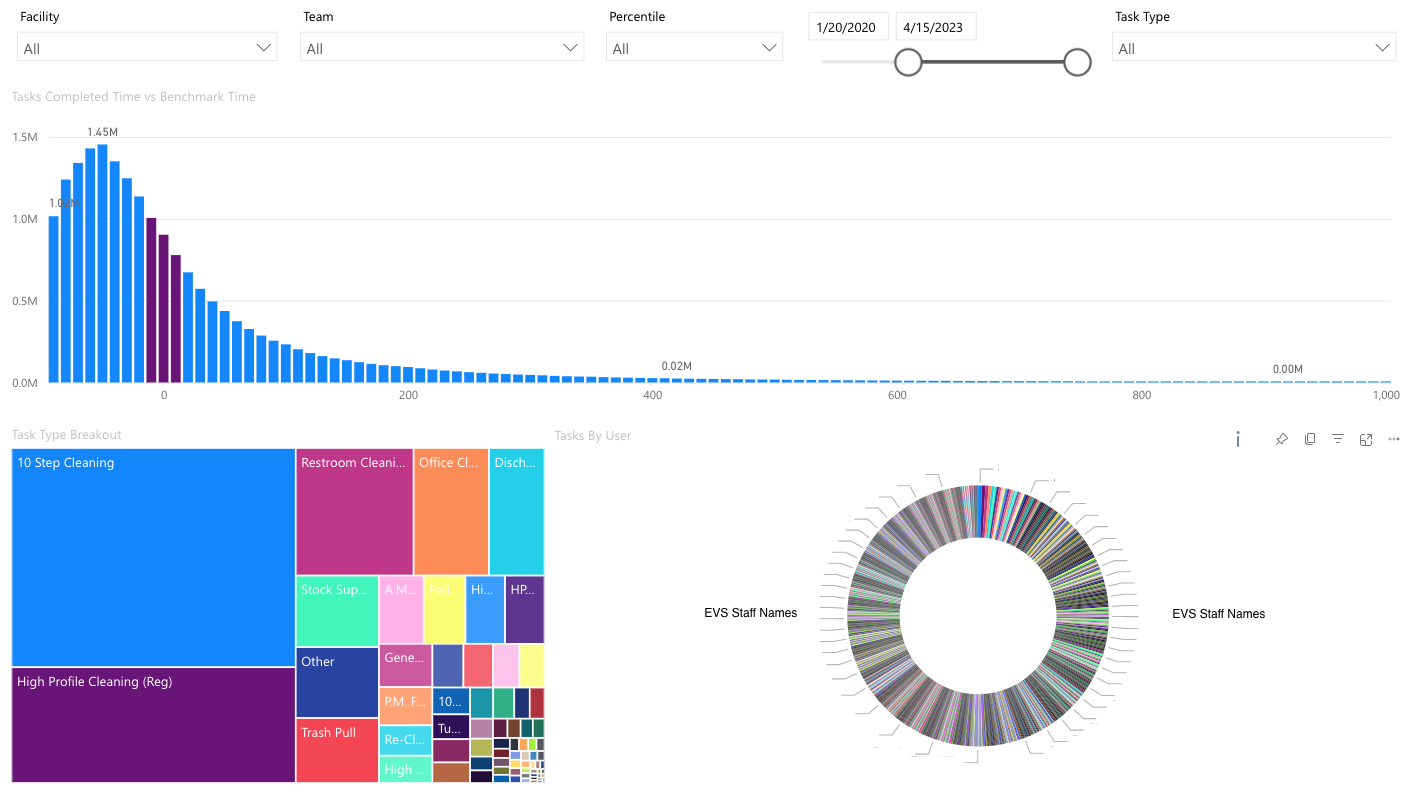Expand the Facility dropdown

[147, 48]
